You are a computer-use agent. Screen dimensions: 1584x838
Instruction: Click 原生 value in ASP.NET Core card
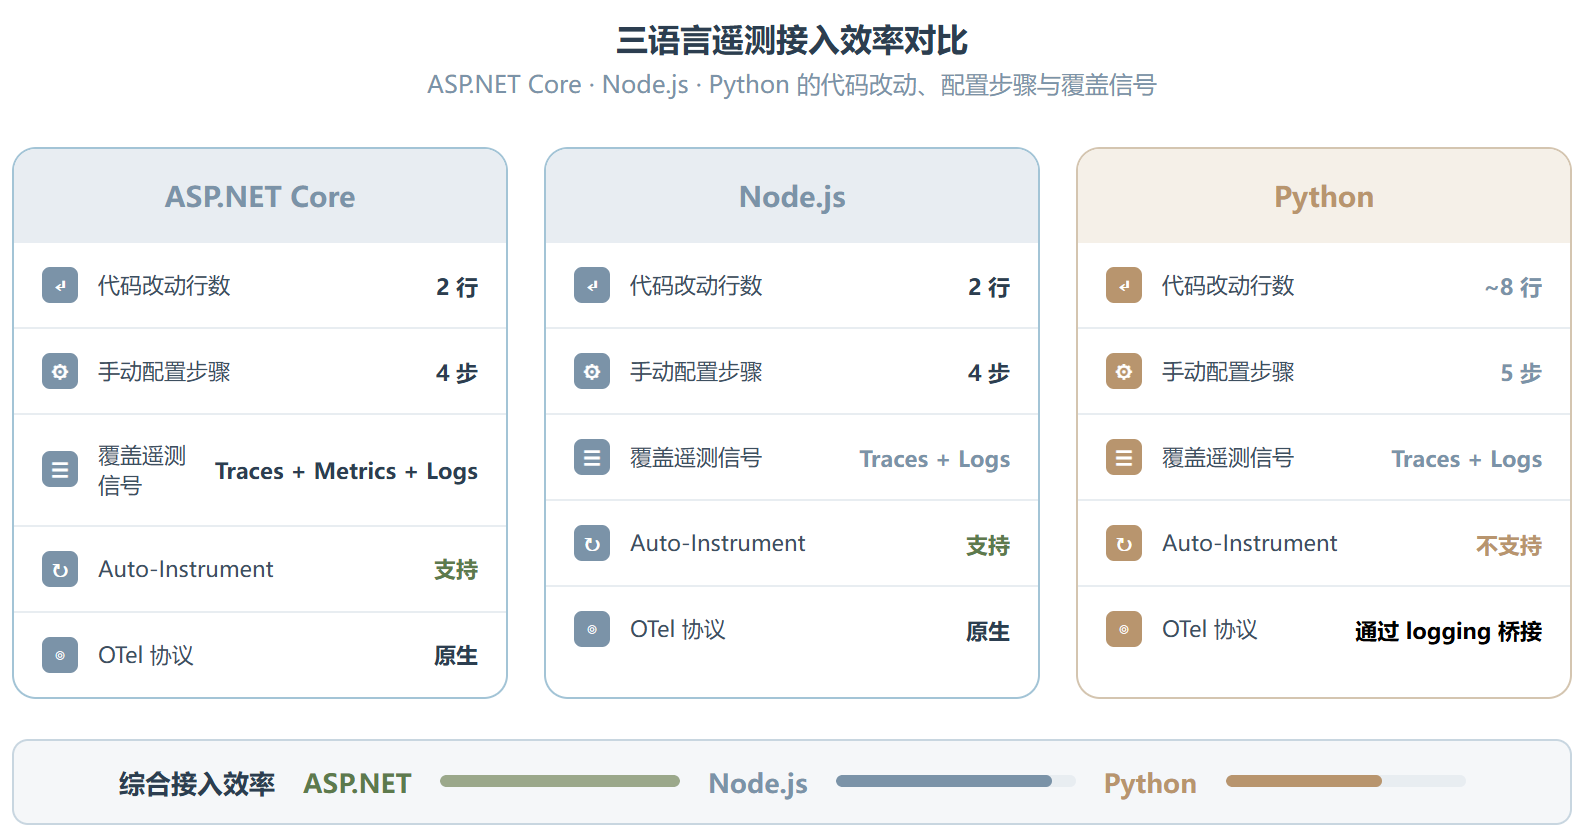point(456,656)
